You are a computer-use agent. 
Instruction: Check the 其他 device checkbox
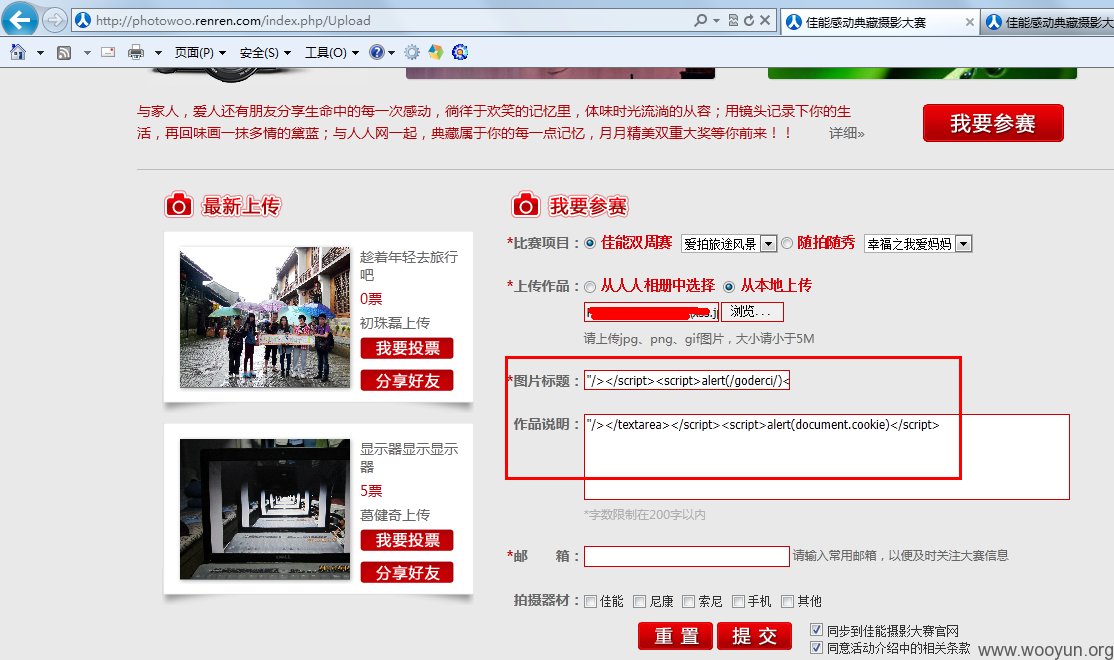click(787, 602)
